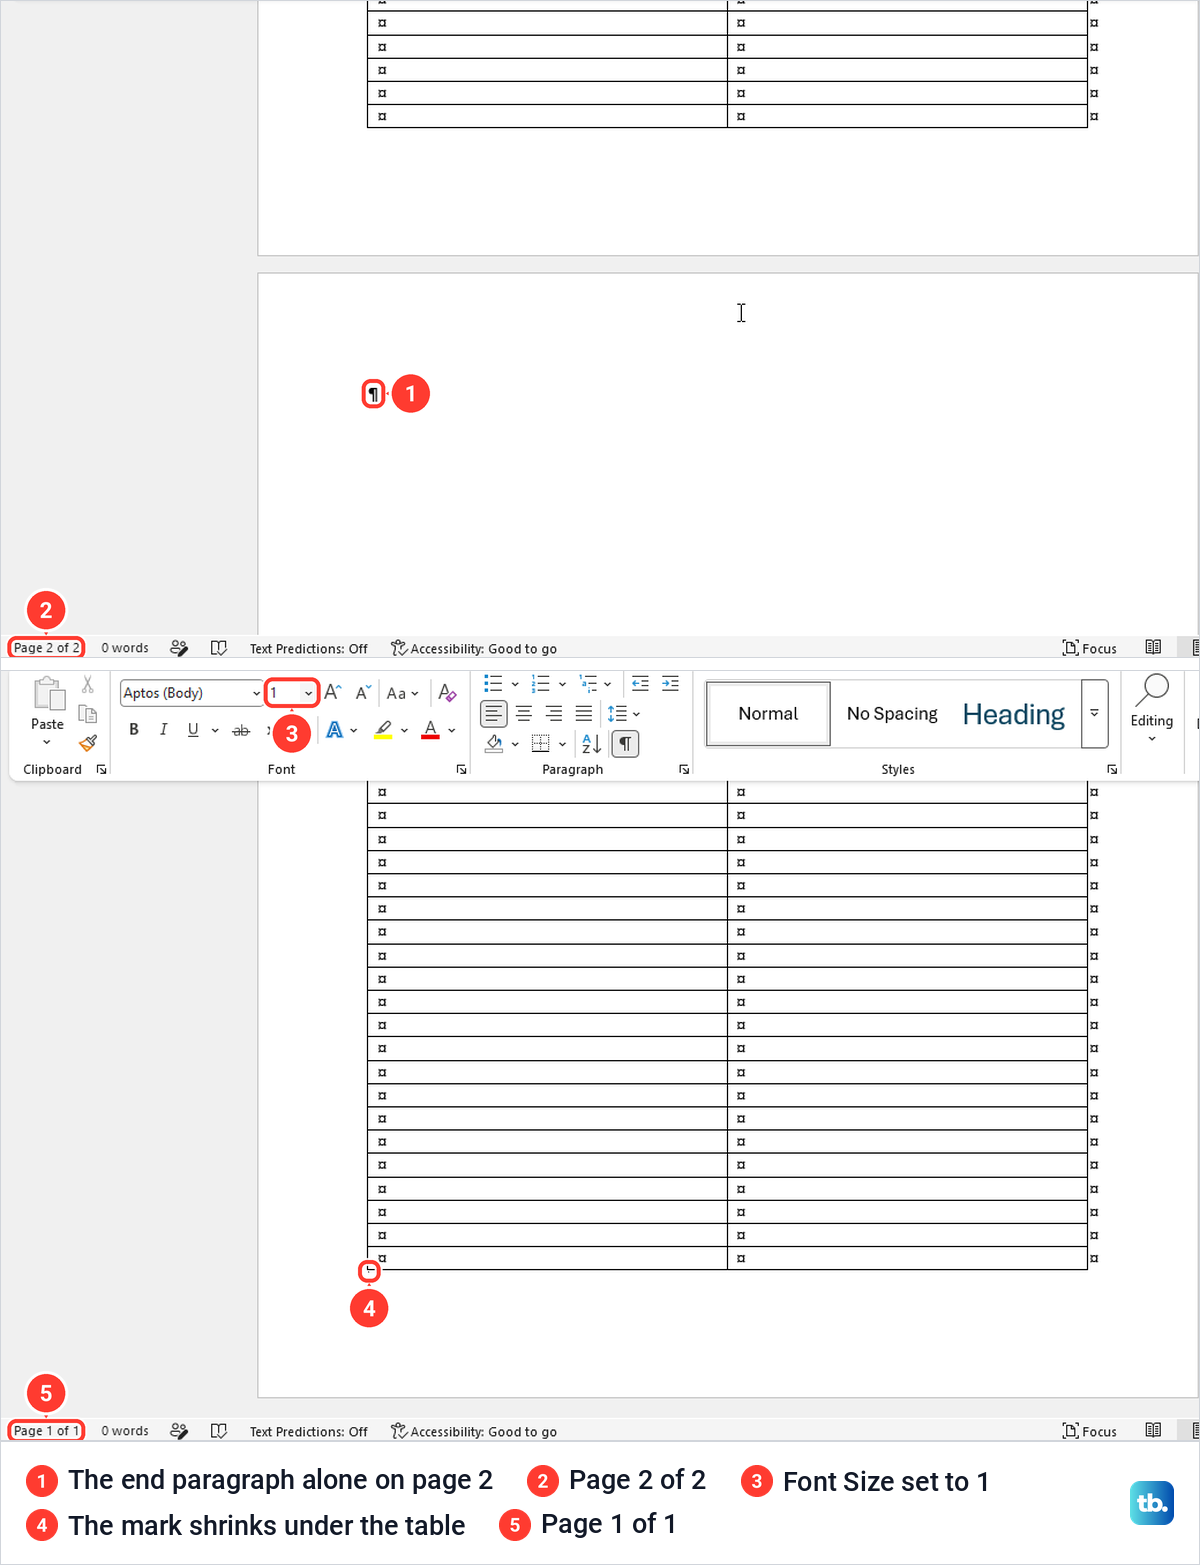Click 'Page 1 of 1' status indicator
1200x1565 pixels.
pos(46,1431)
